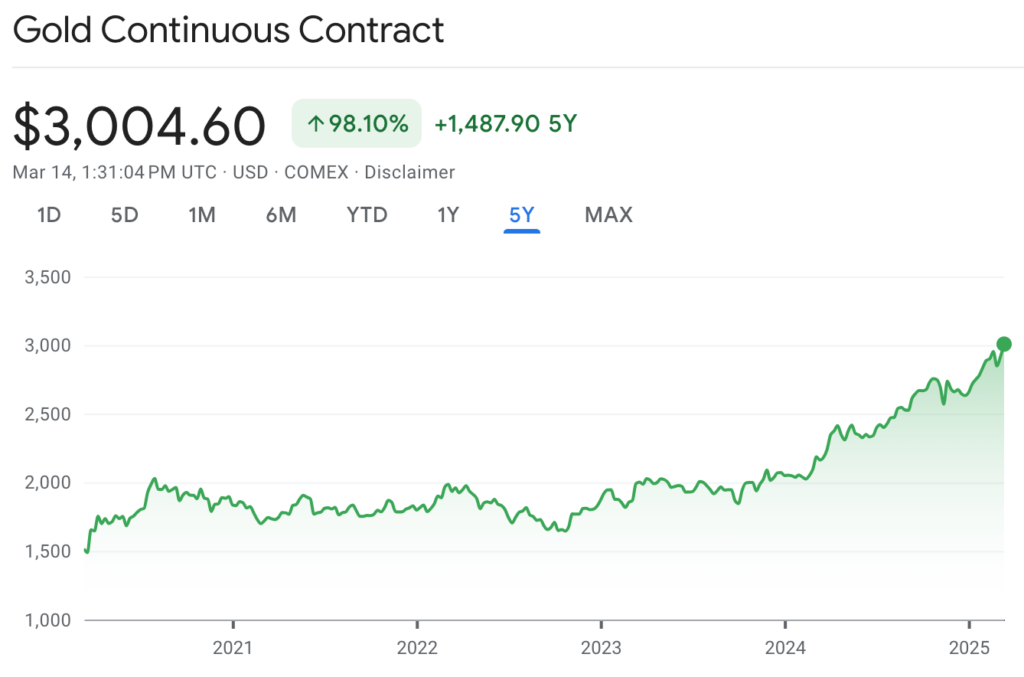Click the $3,004.60 price figure
The height and width of the screenshot is (677, 1024).
coord(139,125)
